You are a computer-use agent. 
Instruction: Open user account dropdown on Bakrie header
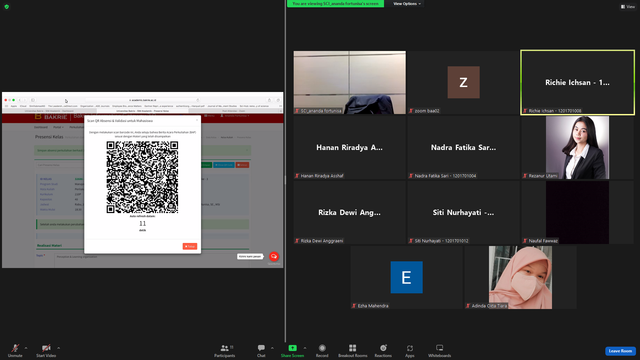coord(235,116)
